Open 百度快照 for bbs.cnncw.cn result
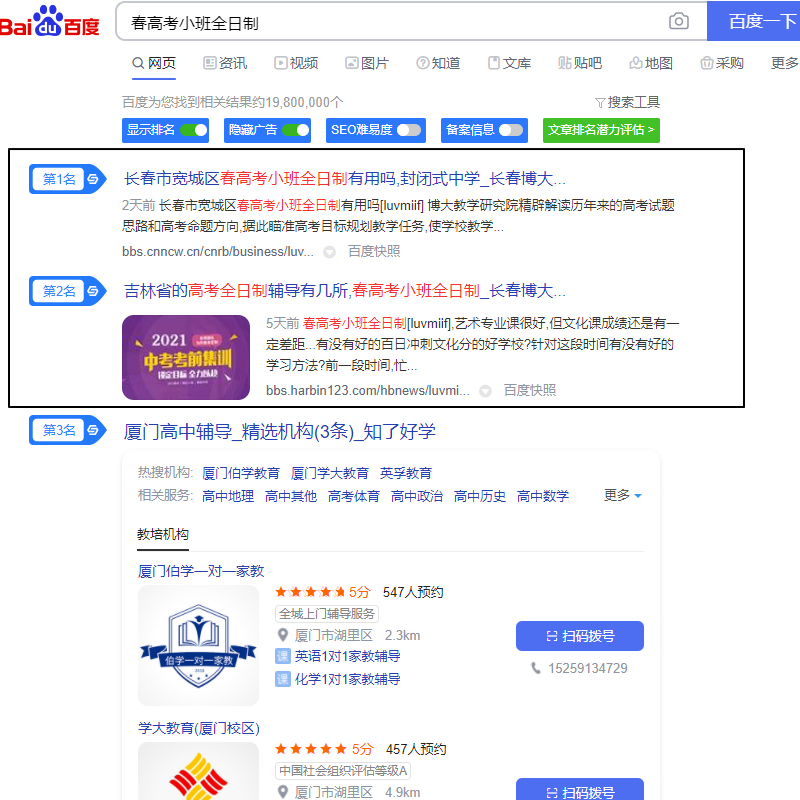Viewport: 800px width, 800px height. (374, 252)
